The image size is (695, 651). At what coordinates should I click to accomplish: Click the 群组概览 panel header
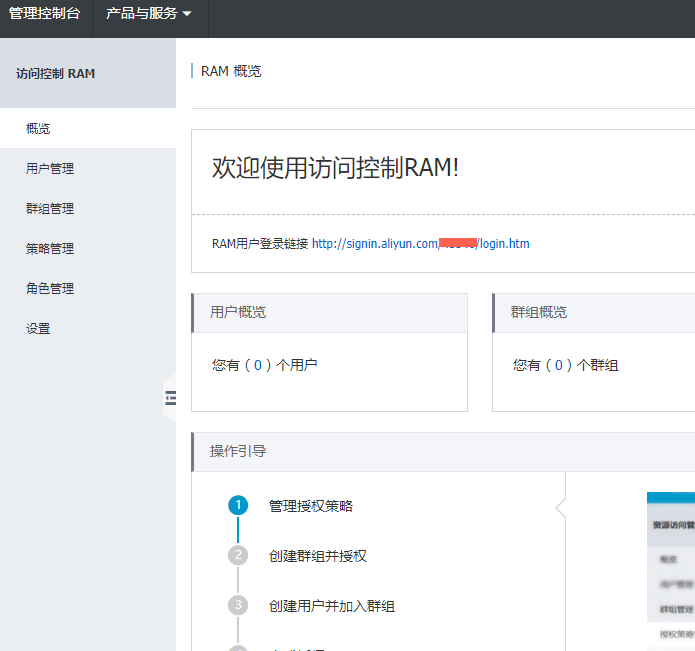[x=593, y=312]
